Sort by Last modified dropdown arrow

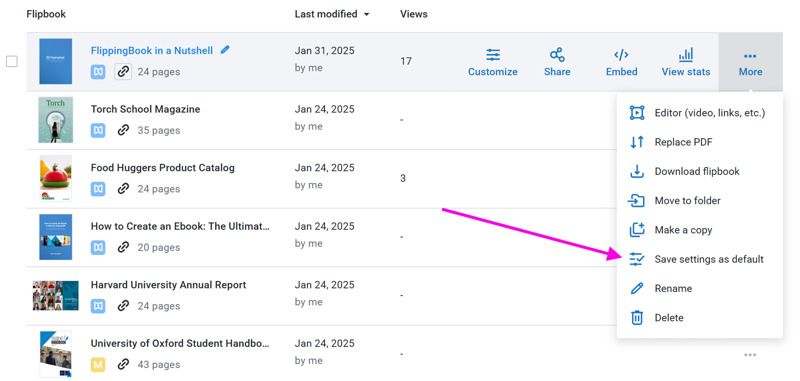366,15
